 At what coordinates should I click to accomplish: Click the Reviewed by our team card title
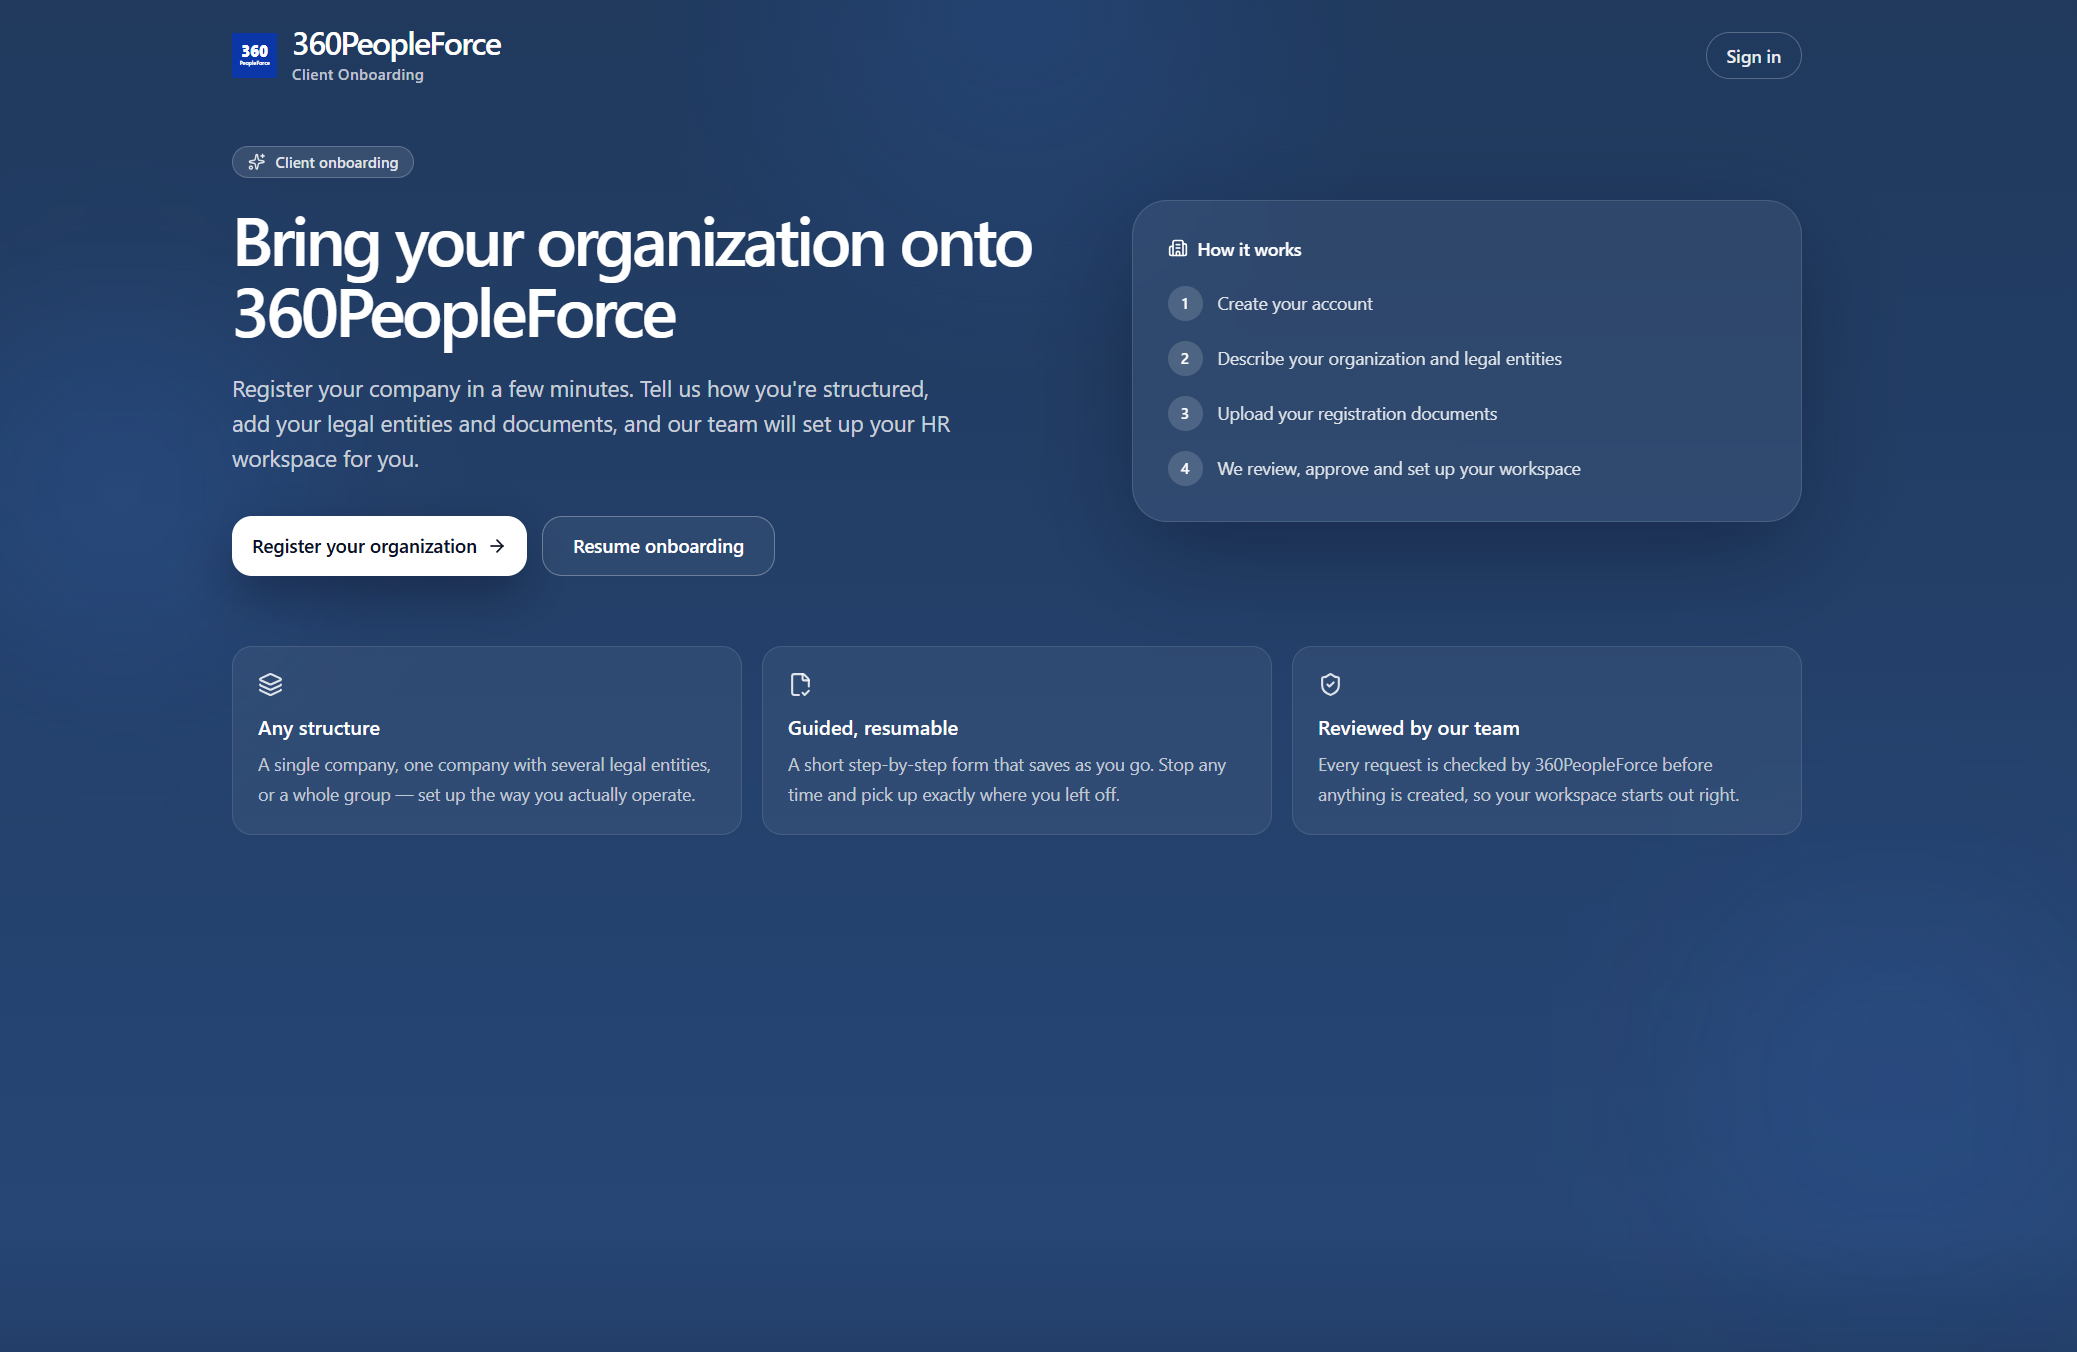coord(1418,728)
